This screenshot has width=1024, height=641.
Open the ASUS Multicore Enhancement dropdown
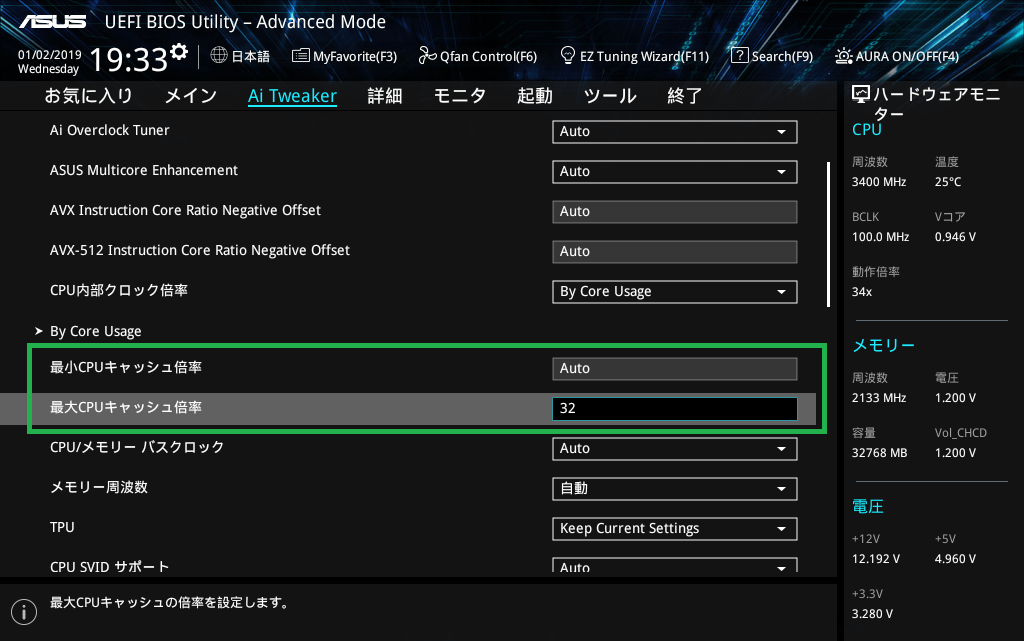675,172
